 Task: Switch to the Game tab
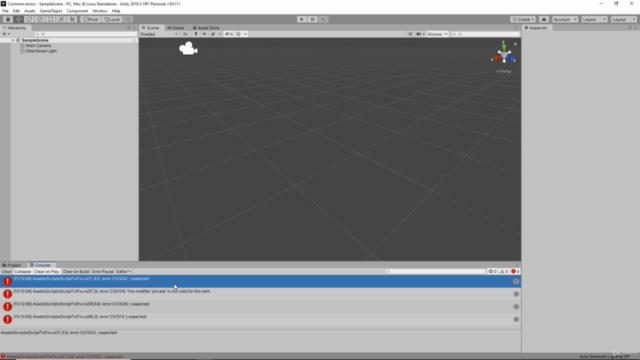click(176, 28)
